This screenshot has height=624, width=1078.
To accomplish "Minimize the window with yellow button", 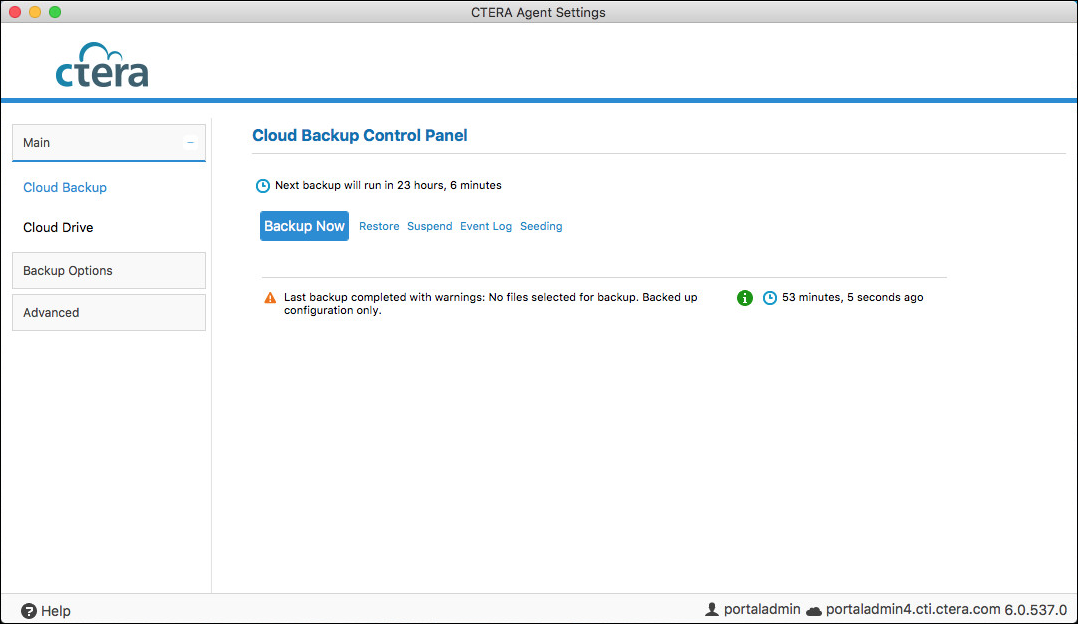I will tap(35, 12).
